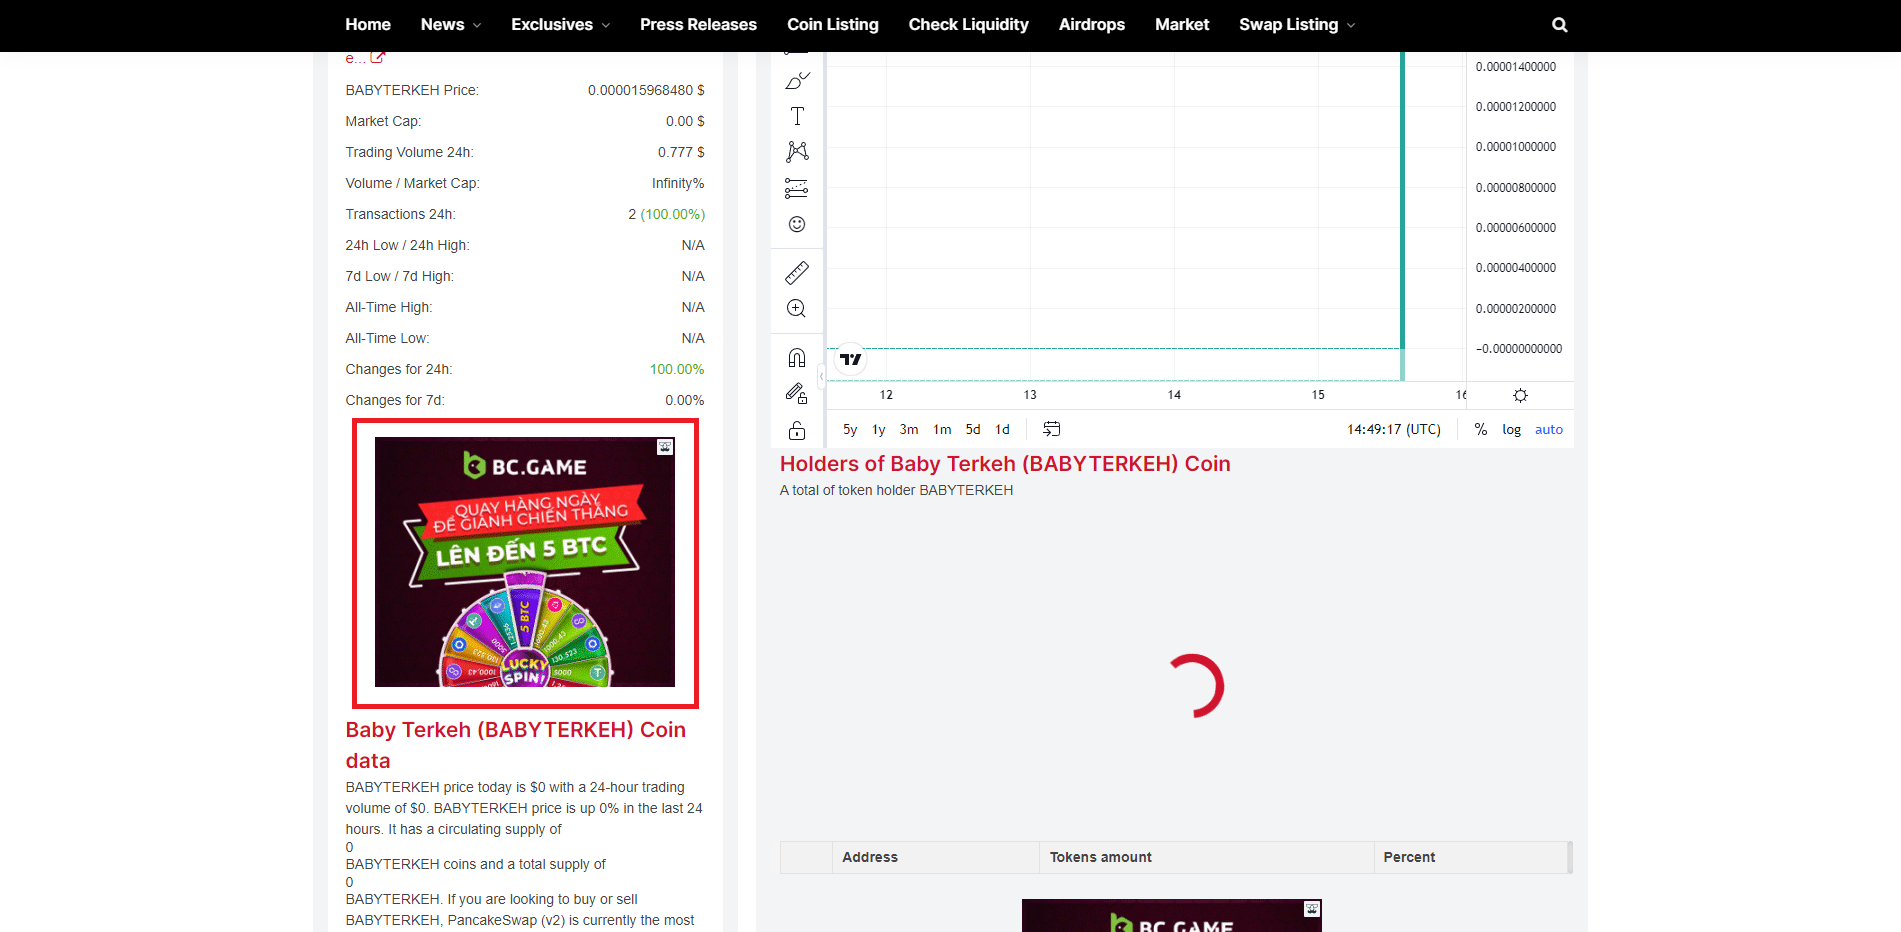Toggle stay in drawing mode
Screen dimensions: 1901x932
pyautogui.click(x=797, y=393)
